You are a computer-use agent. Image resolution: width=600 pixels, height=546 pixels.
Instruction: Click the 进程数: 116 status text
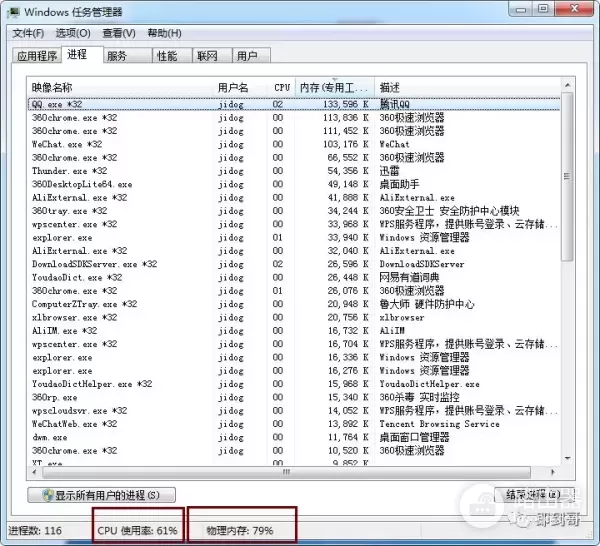tap(35, 531)
